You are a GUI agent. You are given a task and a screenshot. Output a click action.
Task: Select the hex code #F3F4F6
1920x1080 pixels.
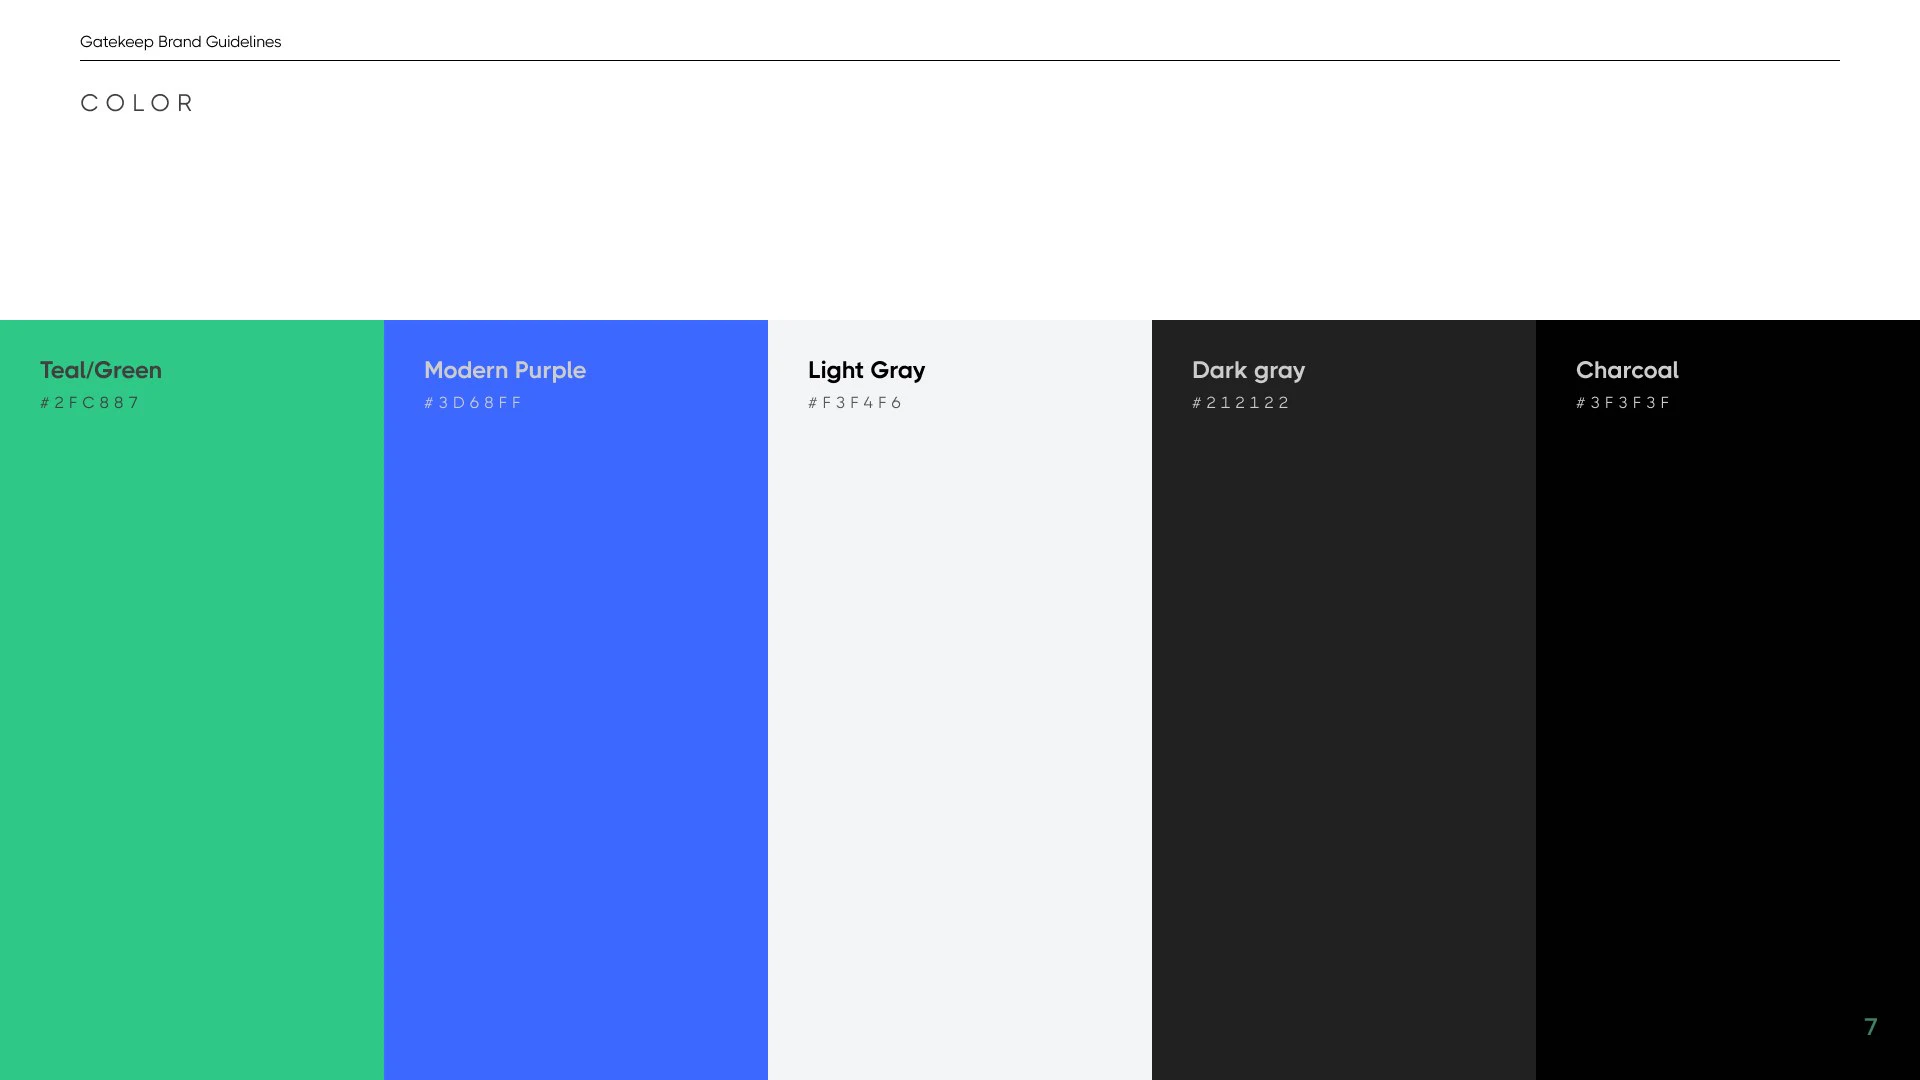click(x=855, y=402)
